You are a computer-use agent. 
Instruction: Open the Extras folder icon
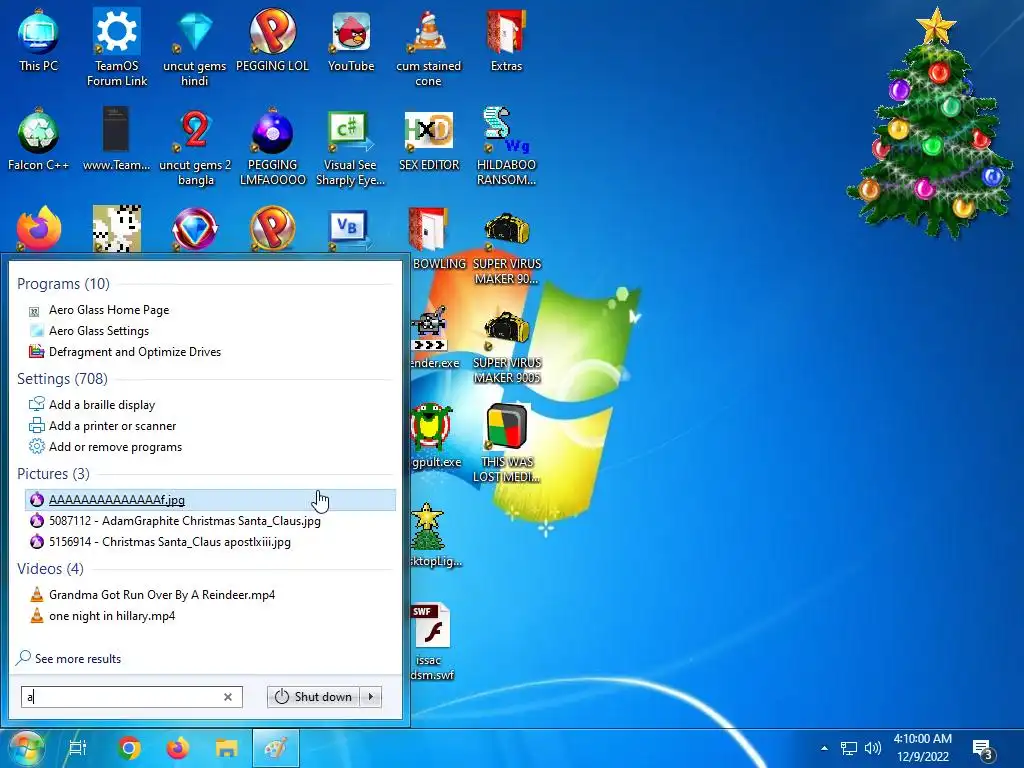(x=506, y=40)
